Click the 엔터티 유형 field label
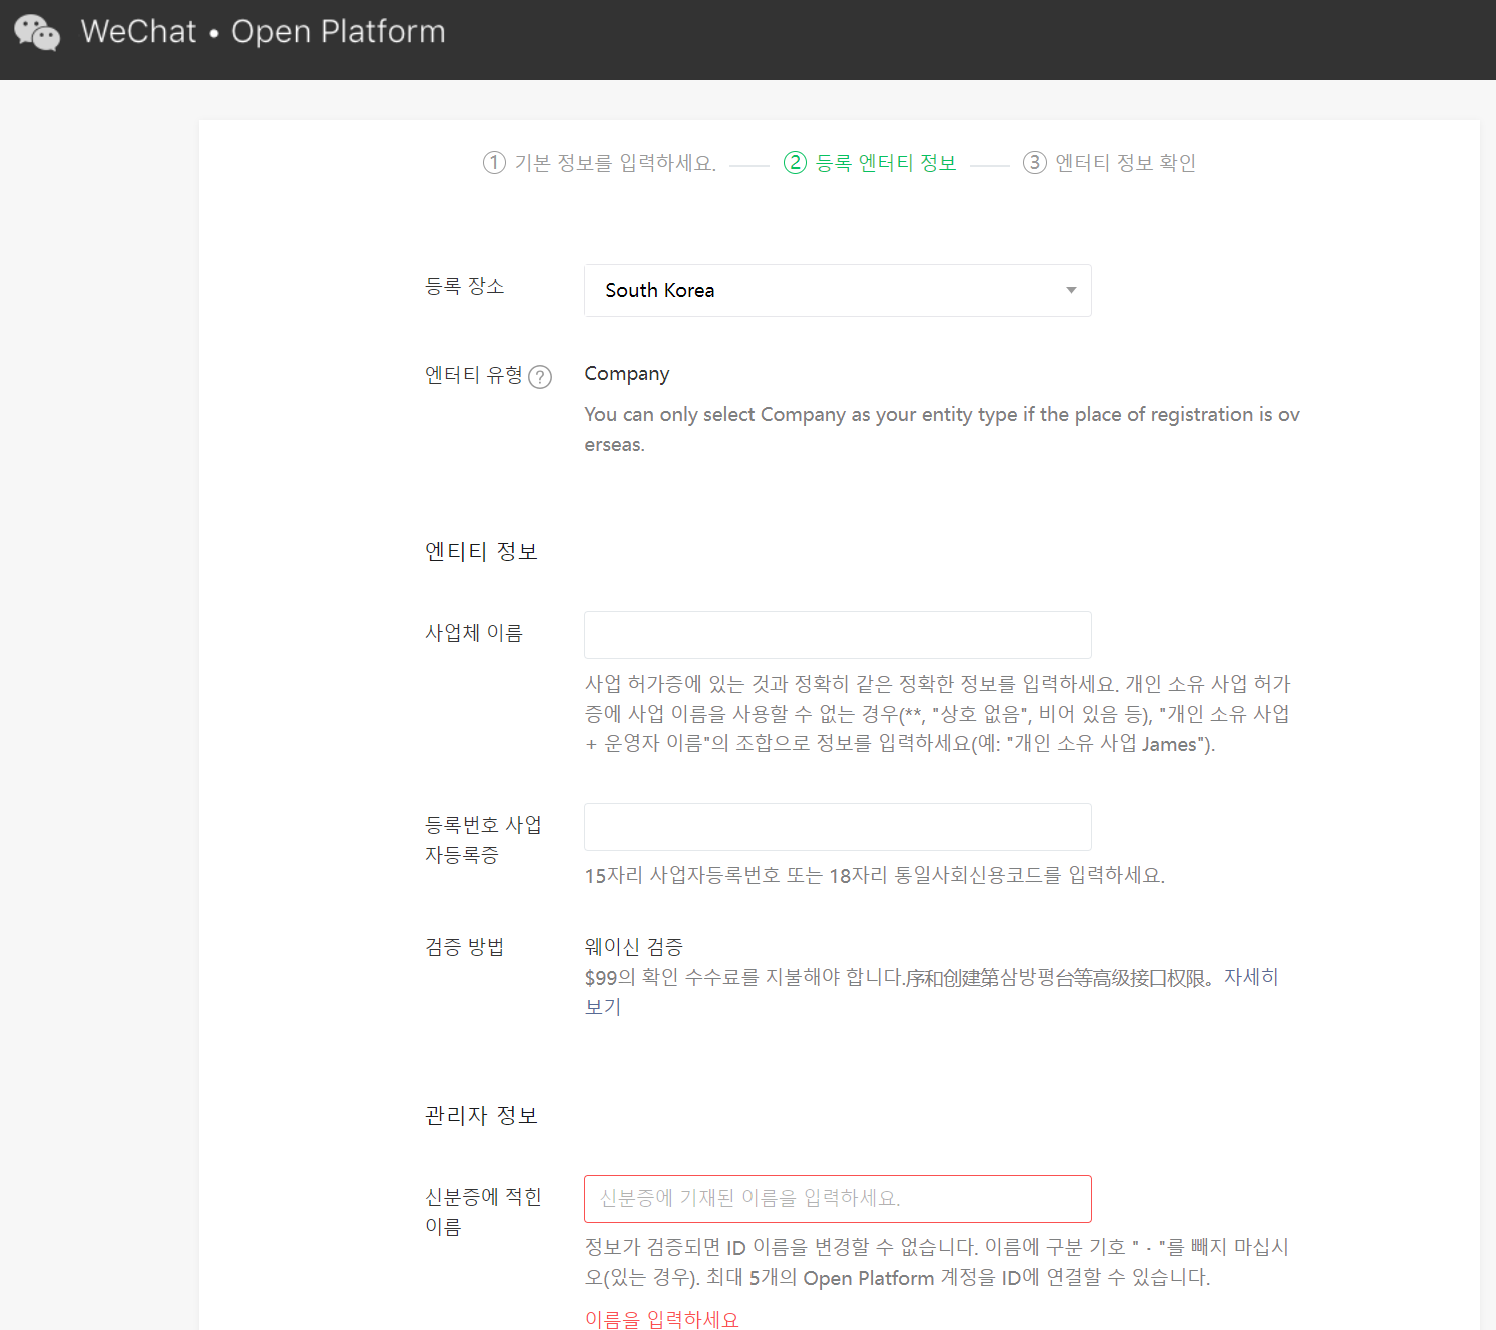 coord(474,375)
